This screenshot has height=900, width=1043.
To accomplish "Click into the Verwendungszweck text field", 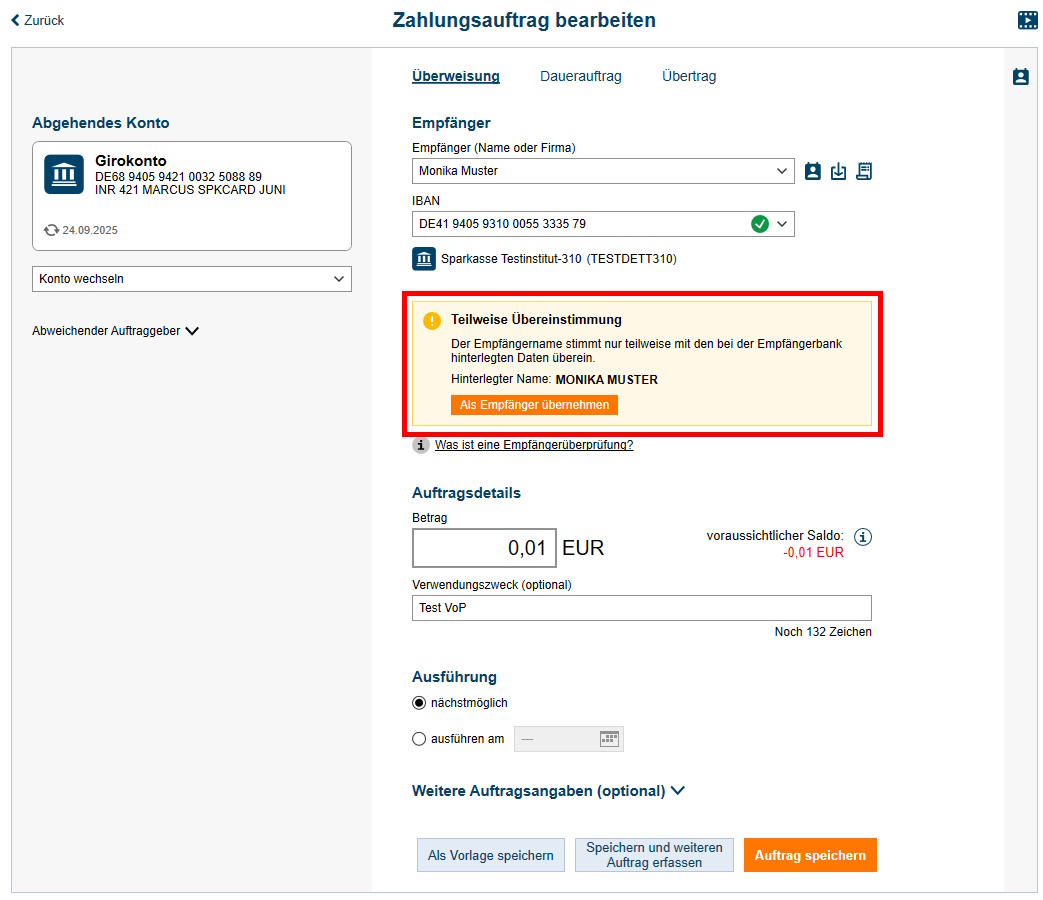I will tap(641, 608).
